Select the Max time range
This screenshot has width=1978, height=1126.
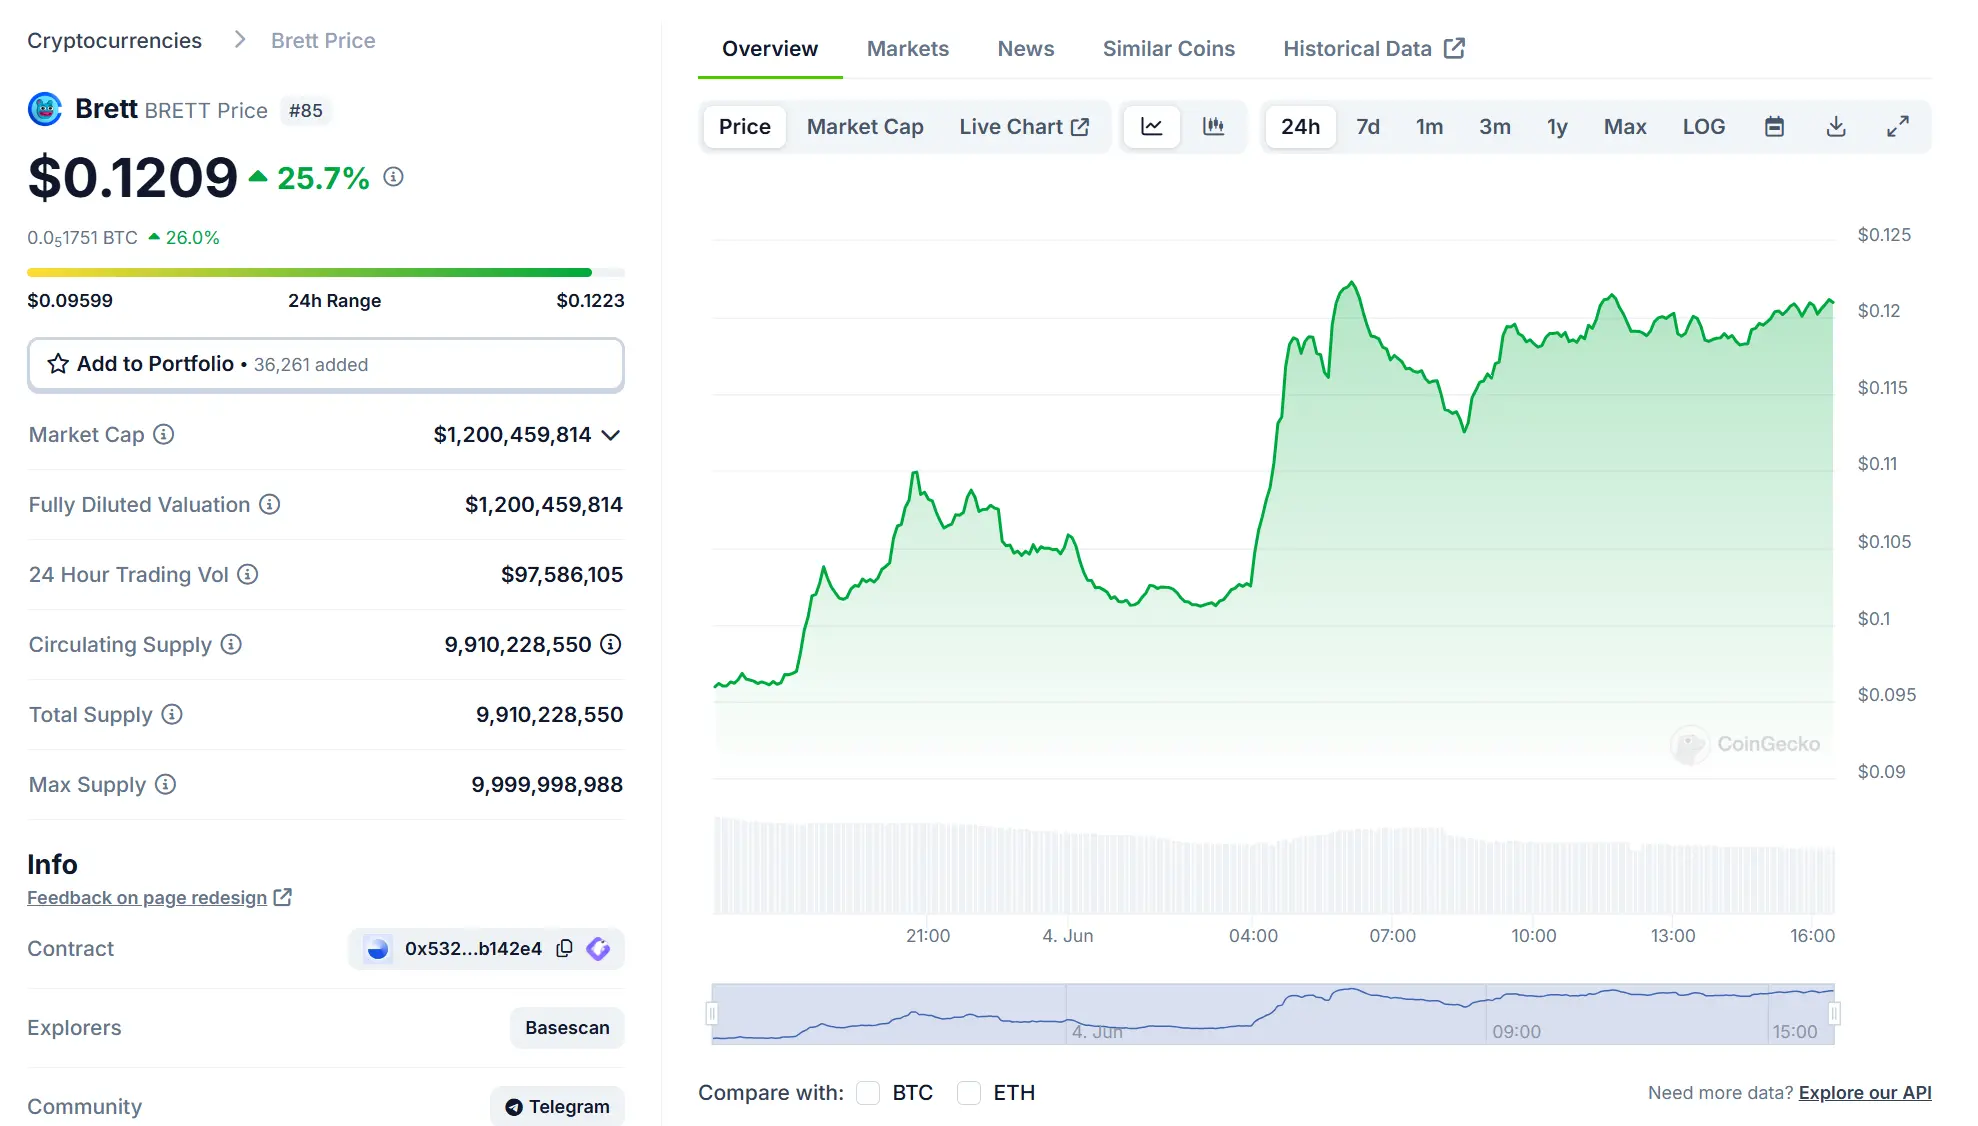1624,126
